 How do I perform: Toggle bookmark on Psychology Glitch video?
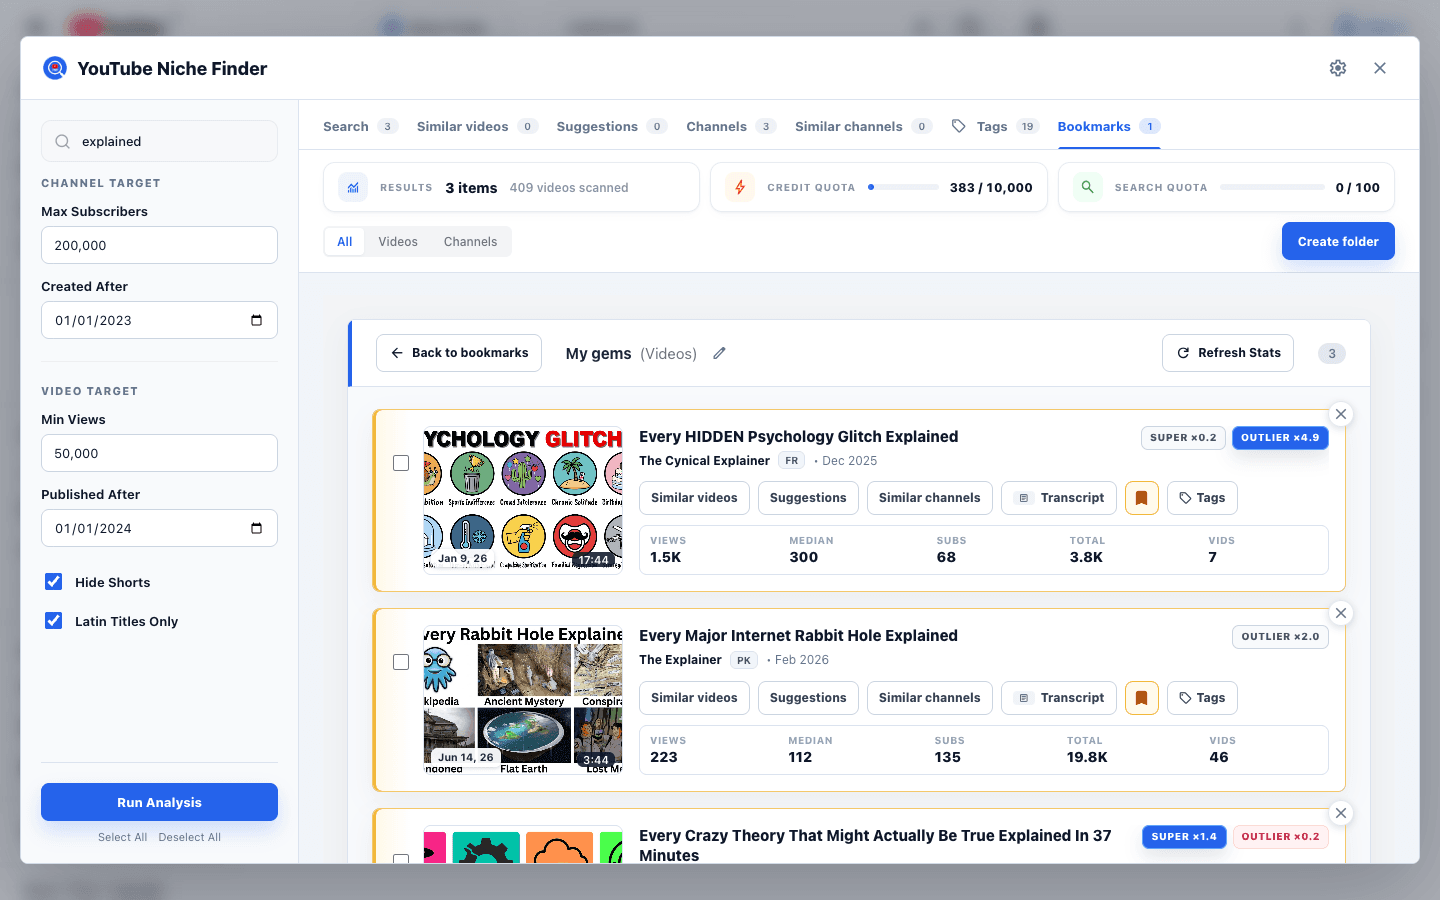1142,498
